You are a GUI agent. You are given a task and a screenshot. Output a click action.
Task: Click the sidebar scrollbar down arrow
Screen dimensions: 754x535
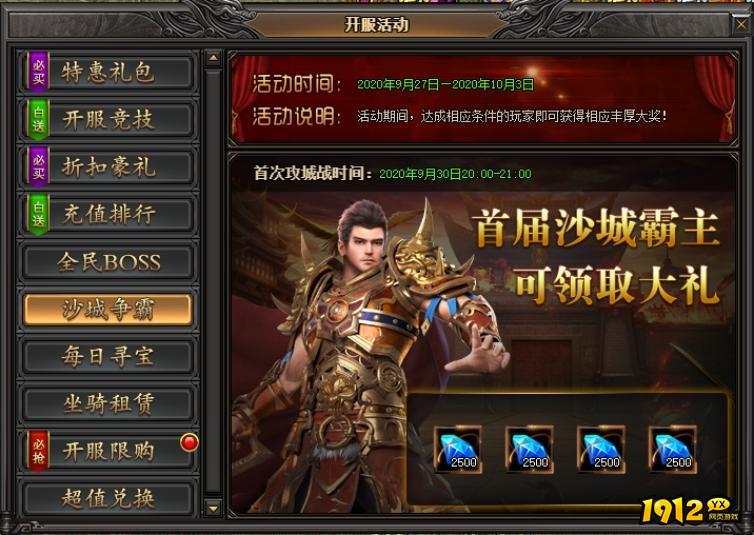213,508
